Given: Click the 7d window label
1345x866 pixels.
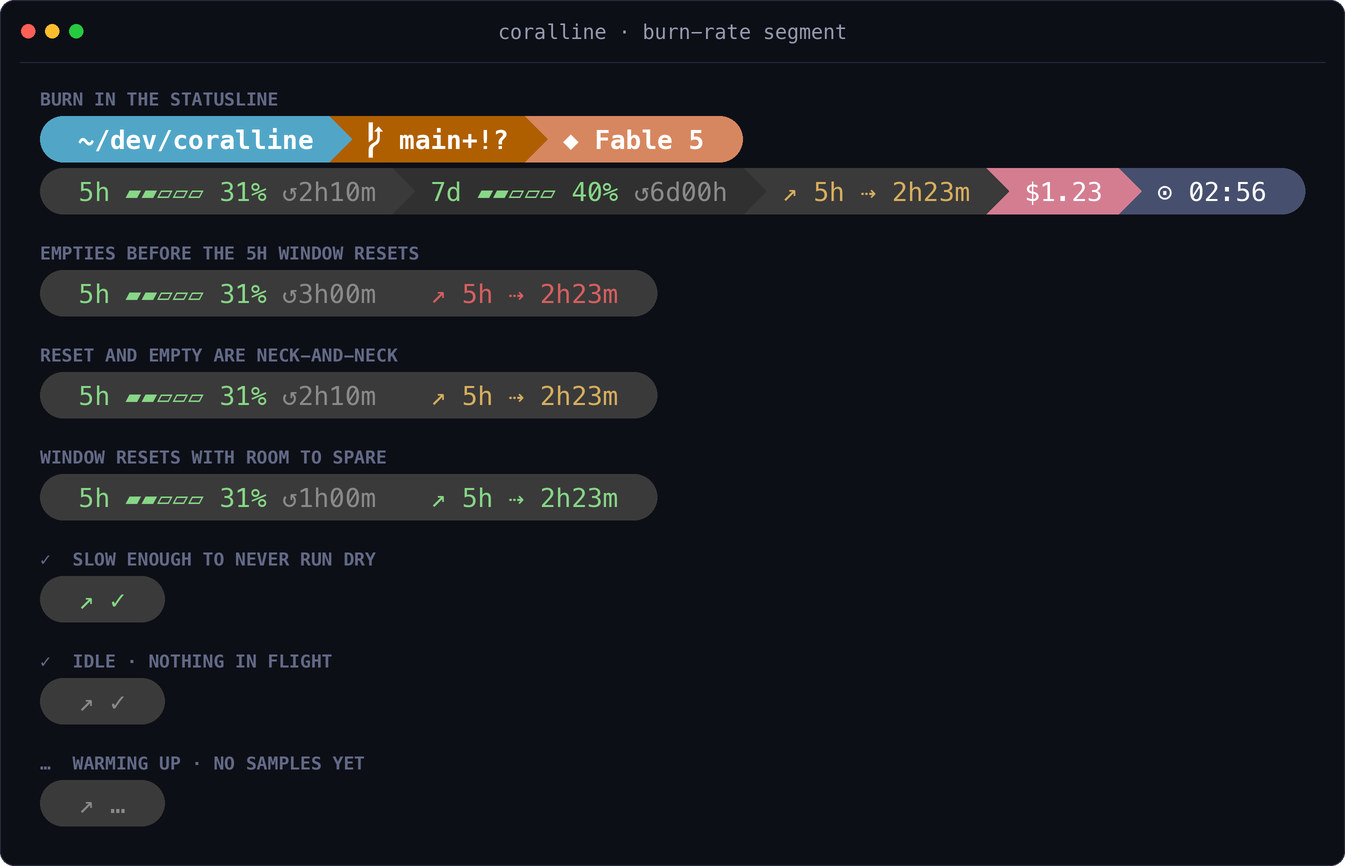Looking at the screenshot, I should tap(446, 192).
